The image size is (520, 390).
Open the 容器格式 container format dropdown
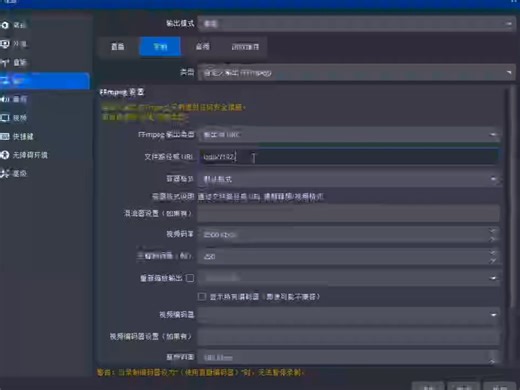pyautogui.click(x=349, y=179)
